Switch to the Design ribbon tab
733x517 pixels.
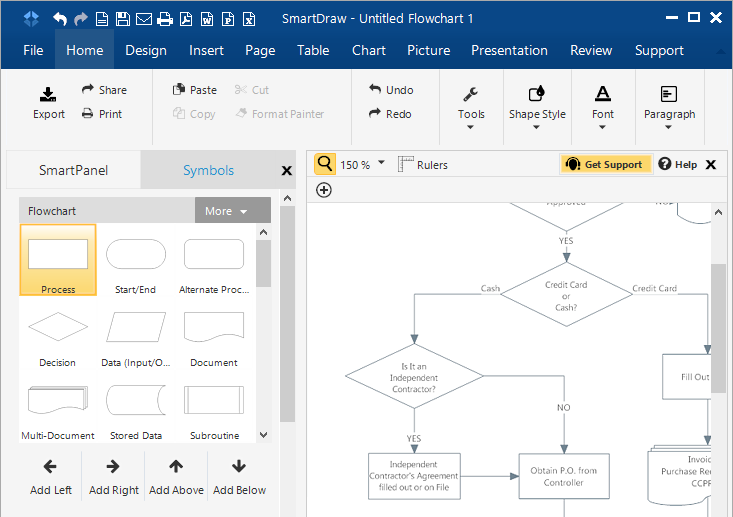click(146, 50)
